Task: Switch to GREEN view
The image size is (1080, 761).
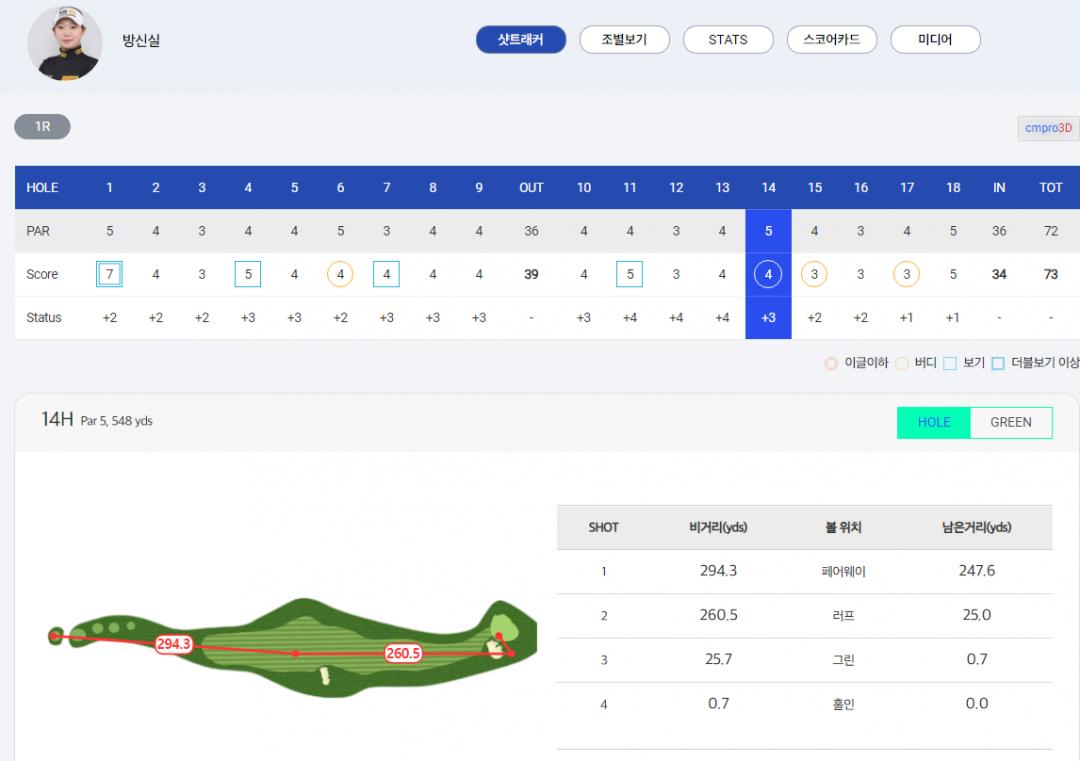Action: [x=1010, y=422]
